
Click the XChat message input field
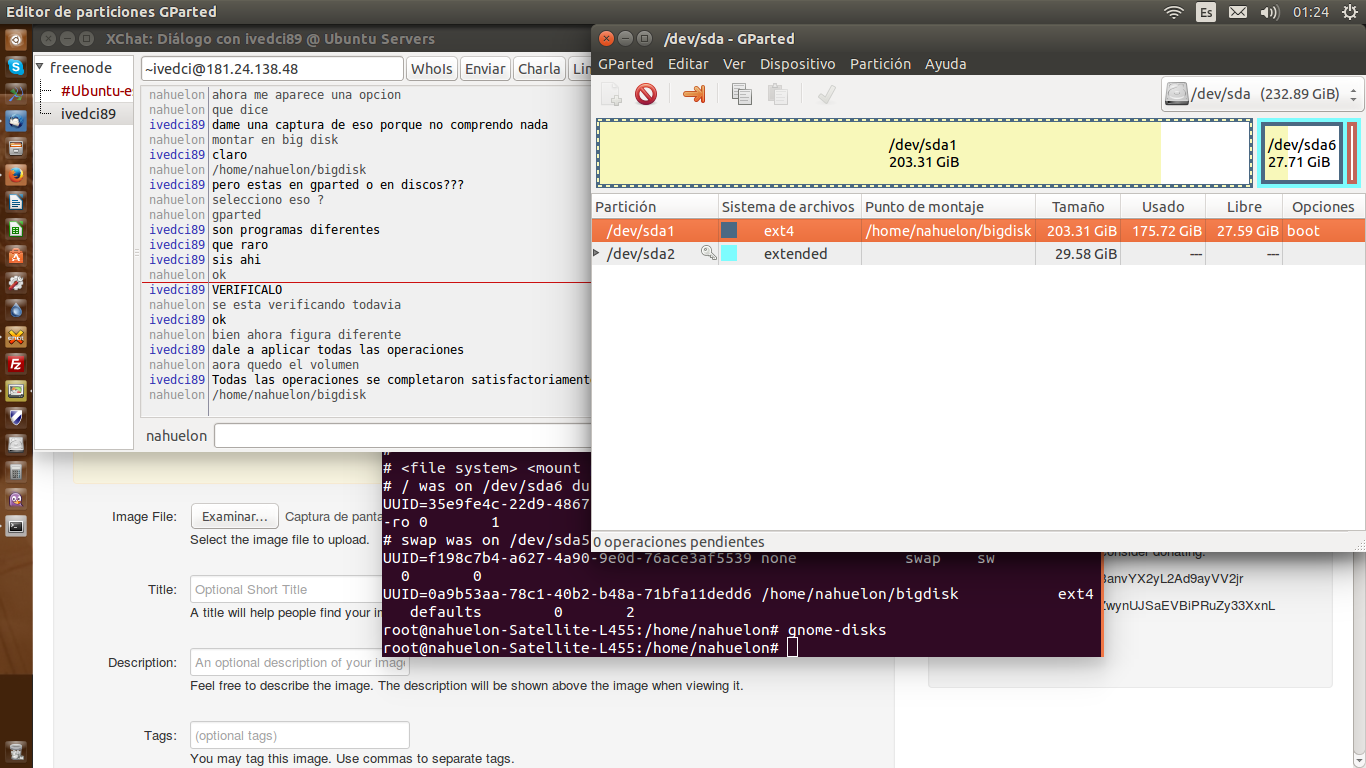click(x=402, y=436)
